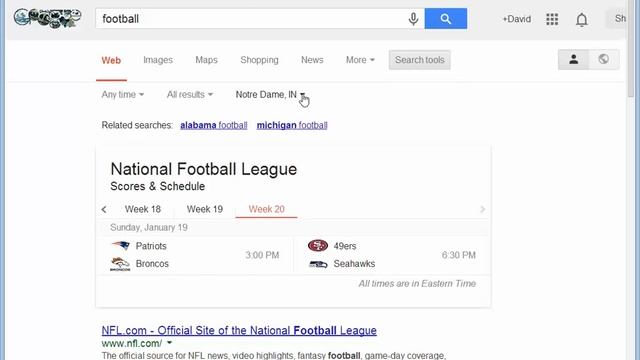The height and width of the screenshot is (360, 640).
Task: Click inside the football search field
Action: pos(251,19)
